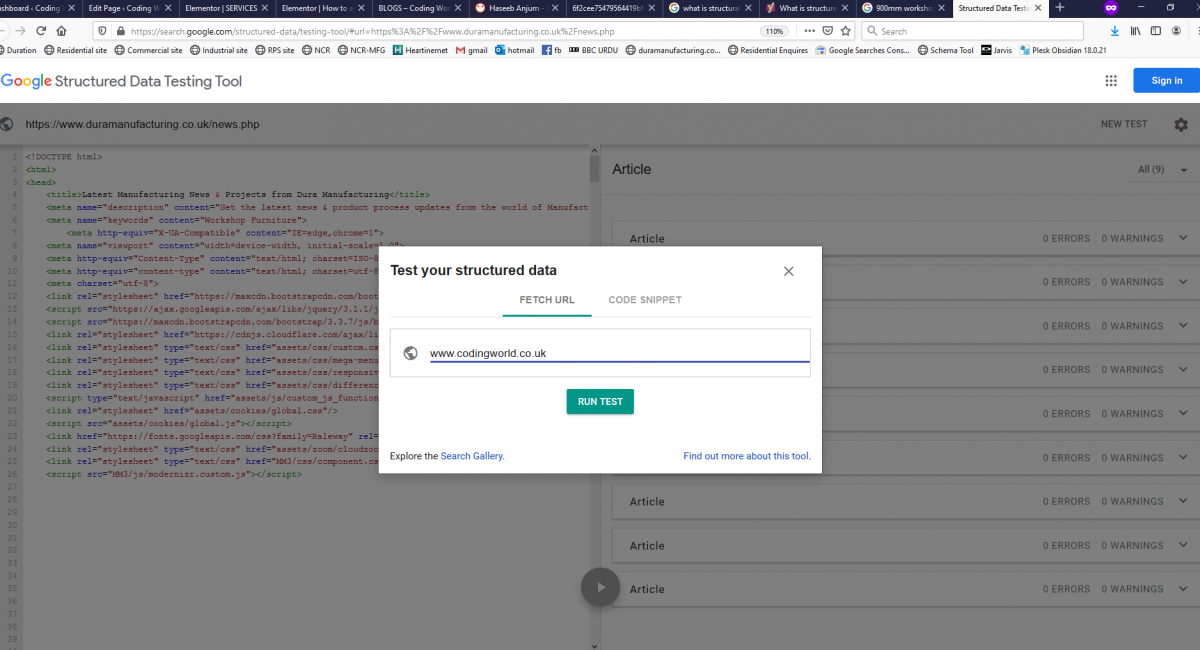Open the Industrial site bookmark
1200x650 pixels.
(x=219, y=50)
